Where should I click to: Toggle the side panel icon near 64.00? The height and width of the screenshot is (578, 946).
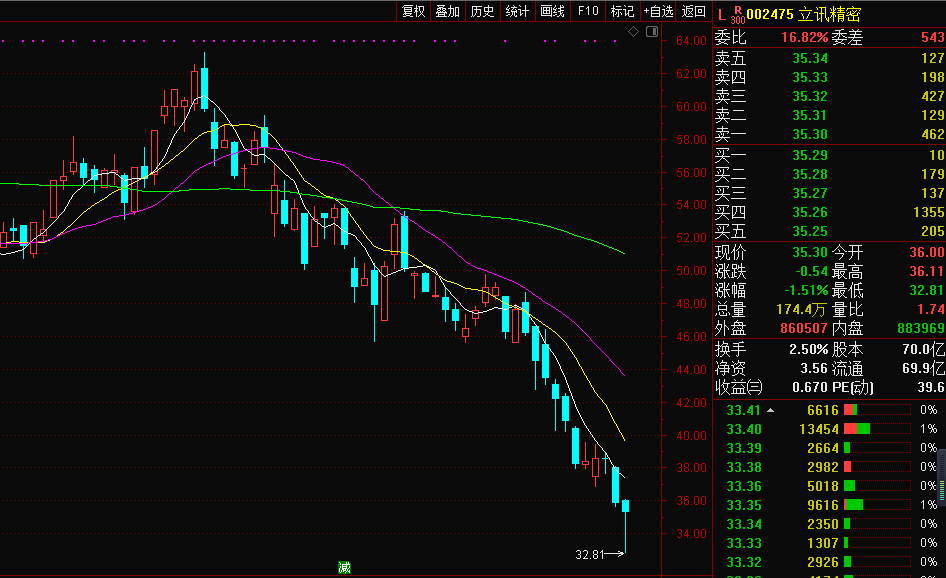[651, 33]
